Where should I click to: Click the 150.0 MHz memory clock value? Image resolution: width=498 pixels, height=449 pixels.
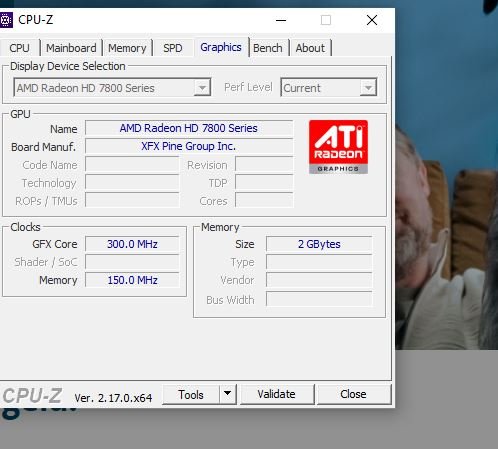click(x=132, y=280)
